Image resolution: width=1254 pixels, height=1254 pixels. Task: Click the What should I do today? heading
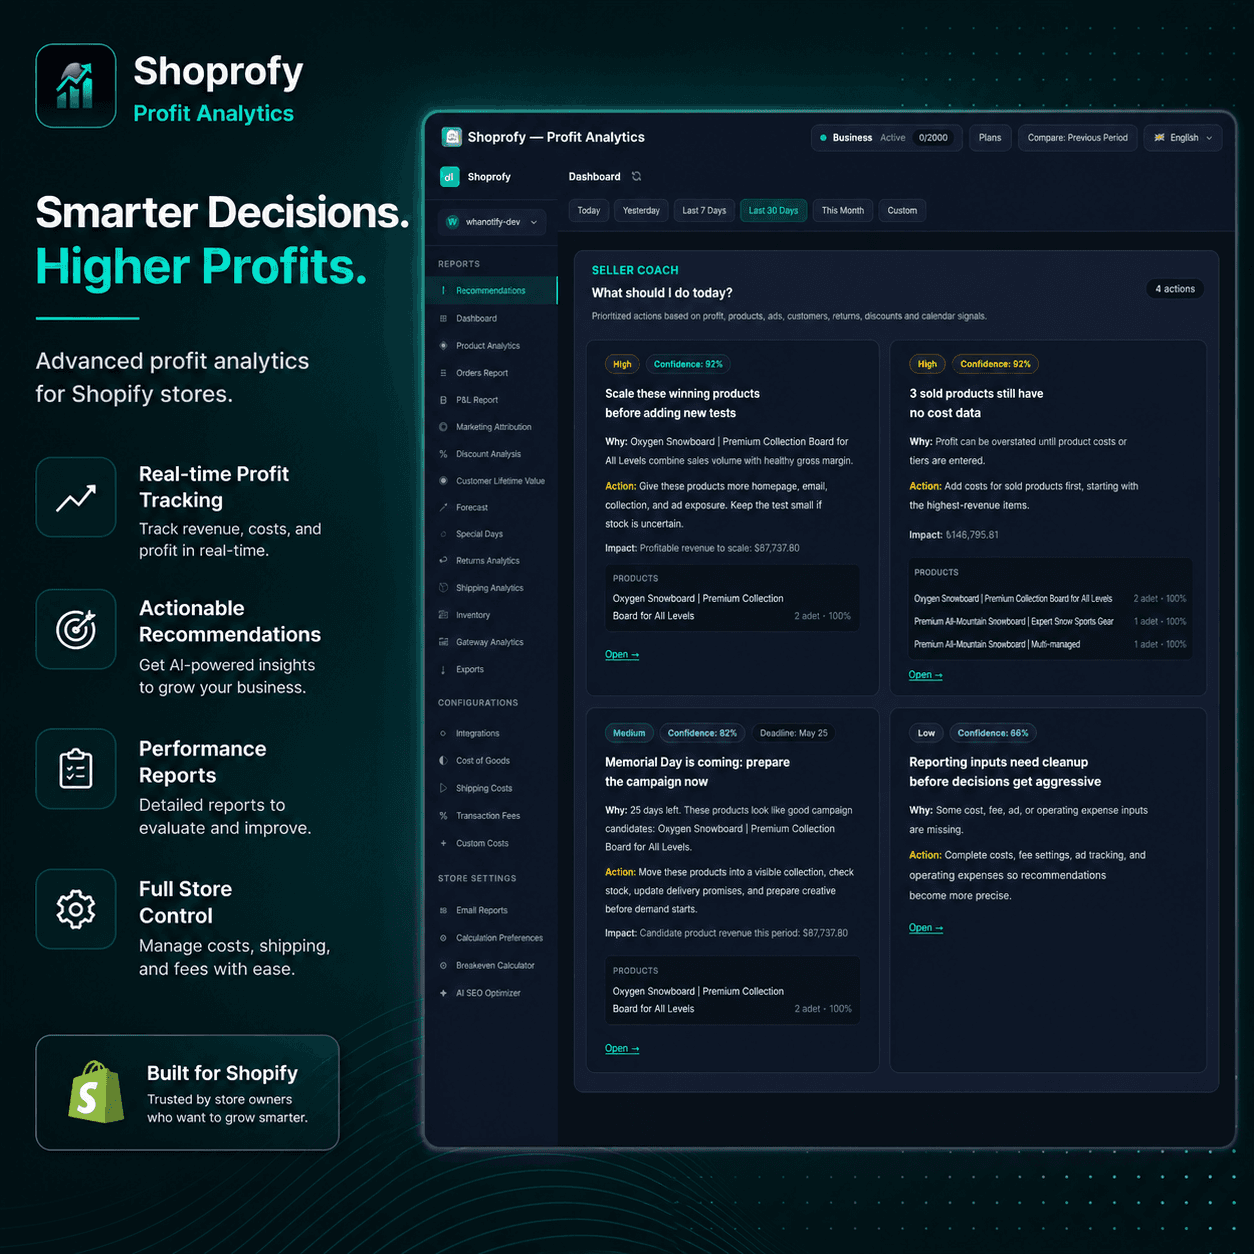662,293
